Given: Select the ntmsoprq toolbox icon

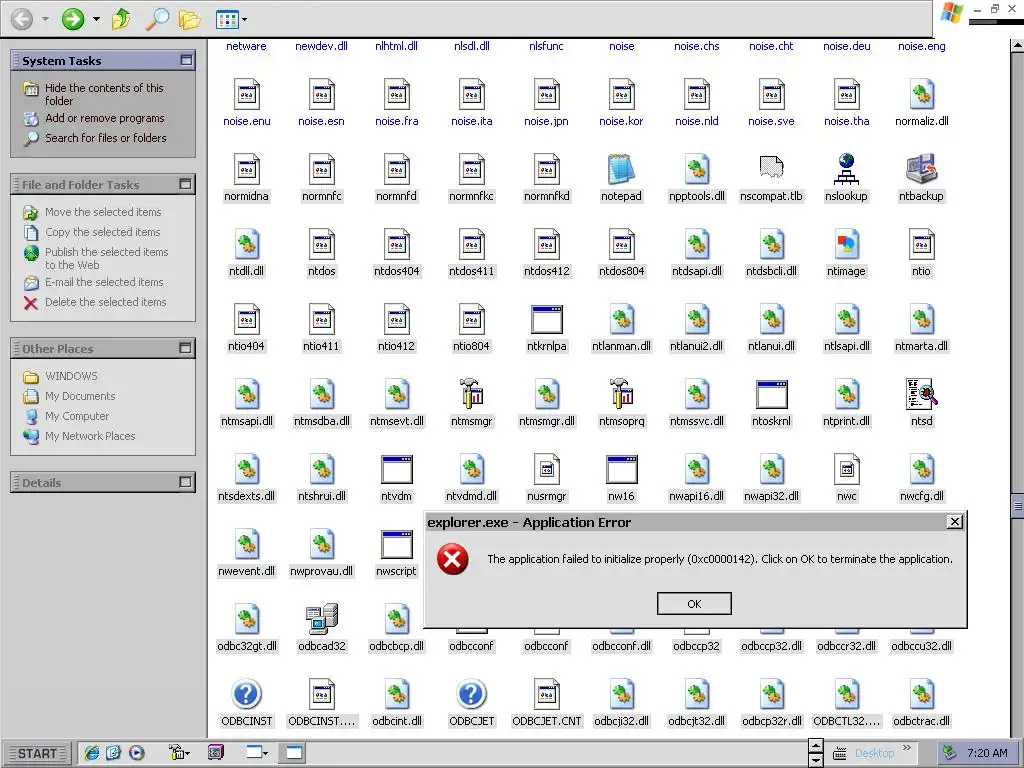Looking at the screenshot, I should pyautogui.click(x=621, y=394).
